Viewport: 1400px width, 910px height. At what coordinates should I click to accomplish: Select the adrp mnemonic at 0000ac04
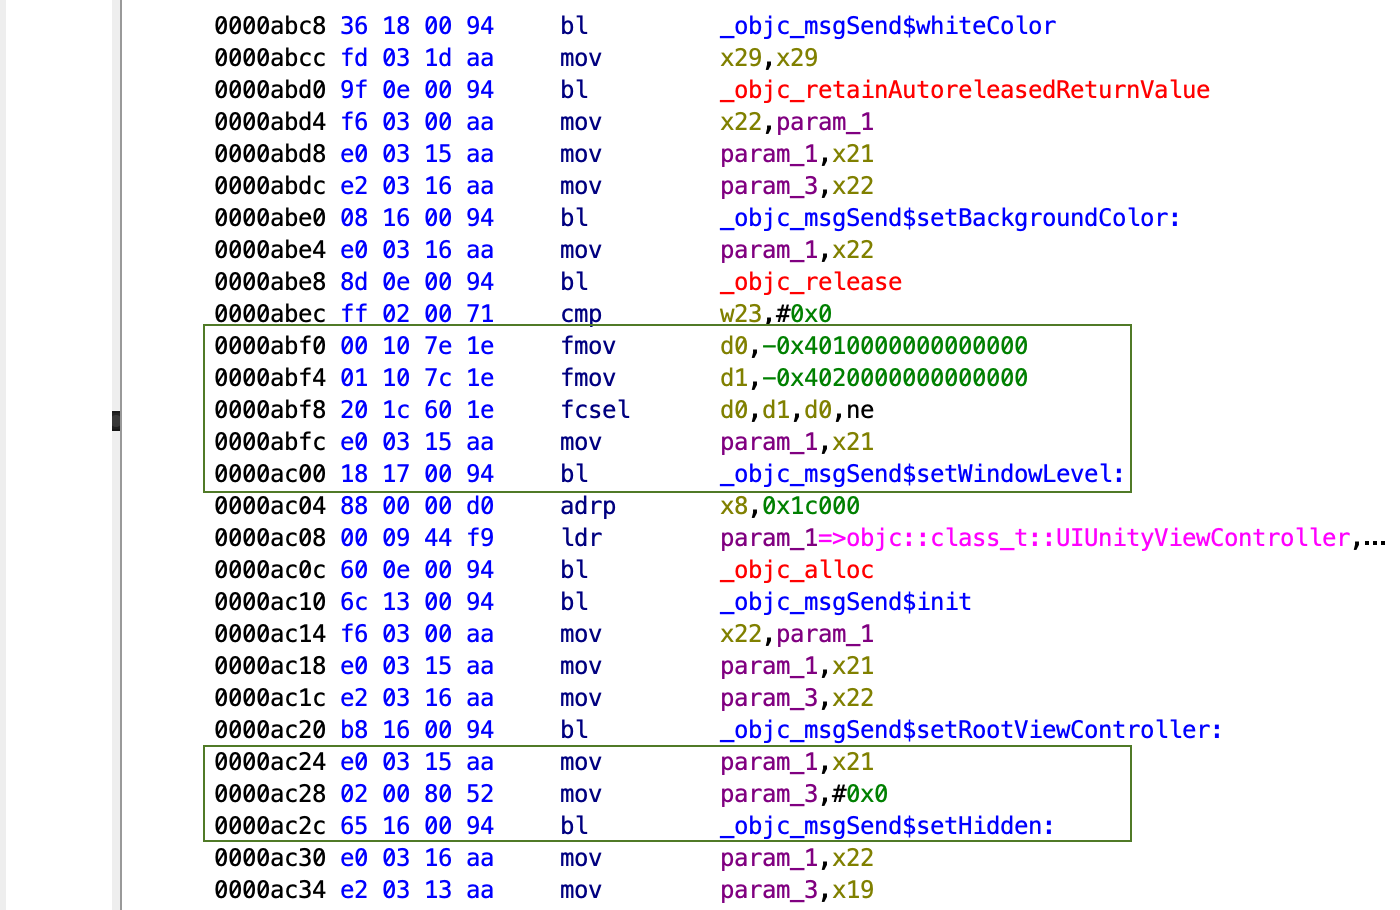tap(587, 506)
